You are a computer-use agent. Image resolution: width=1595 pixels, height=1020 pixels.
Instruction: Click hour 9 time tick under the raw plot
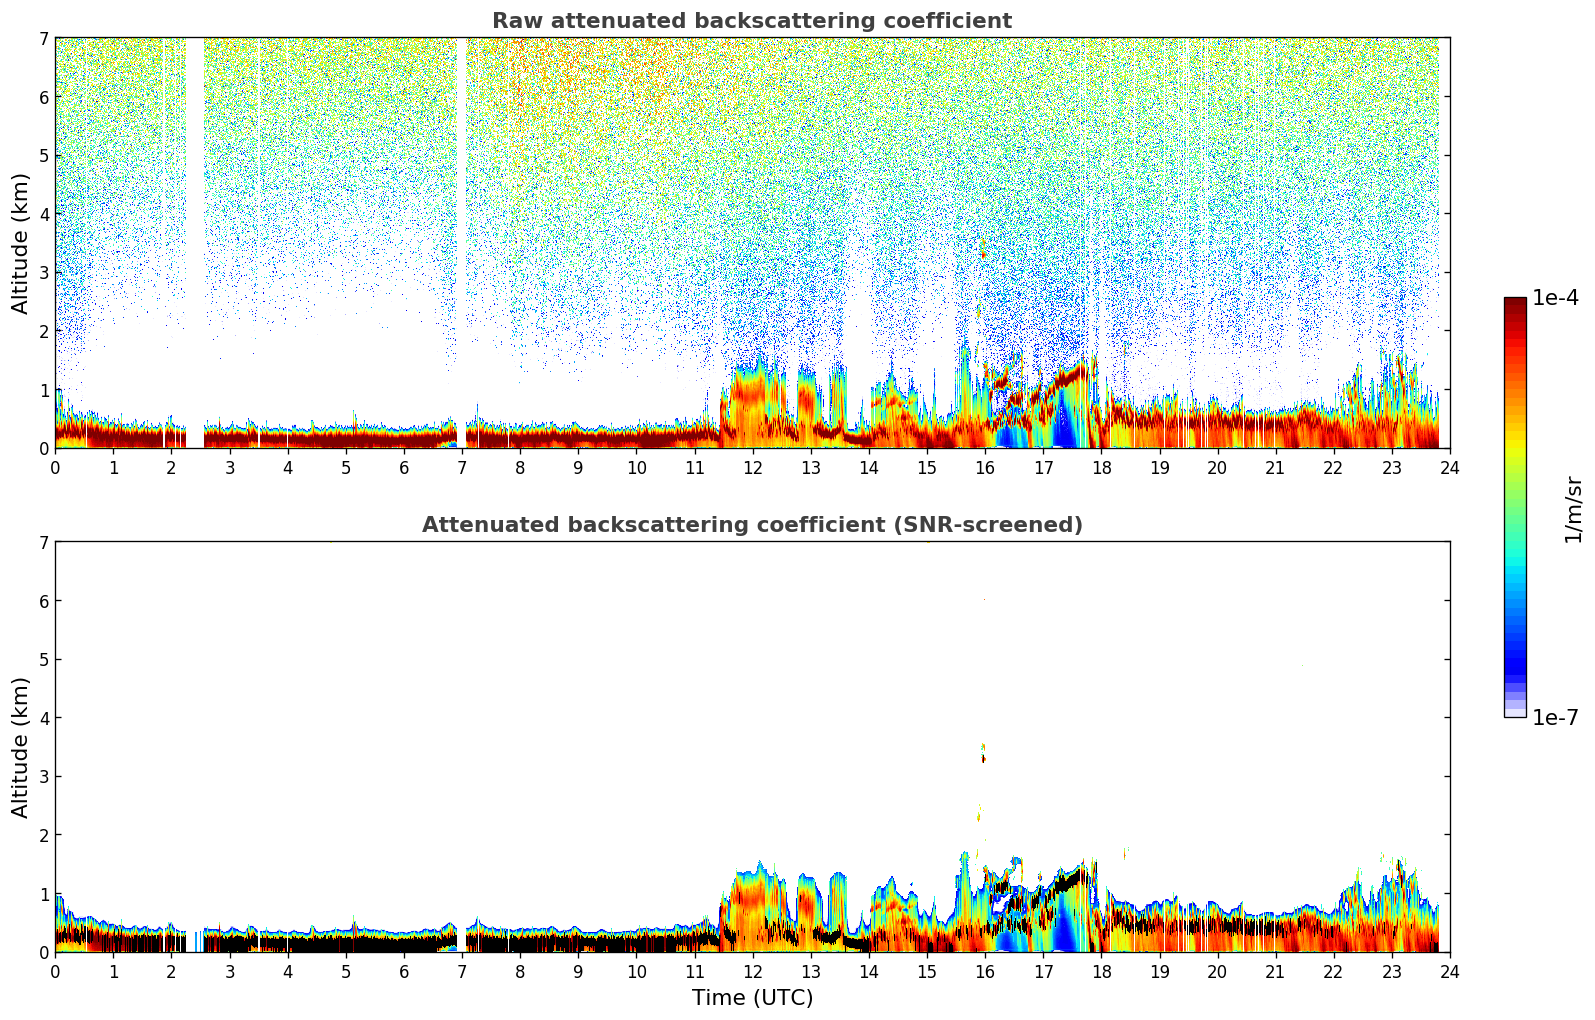tap(578, 467)
